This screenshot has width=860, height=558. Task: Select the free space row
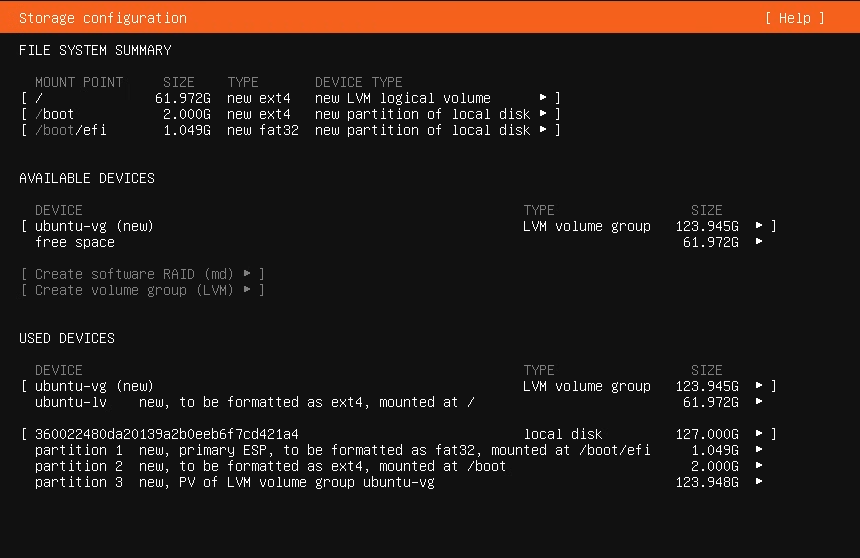click(x=399, y=242)
